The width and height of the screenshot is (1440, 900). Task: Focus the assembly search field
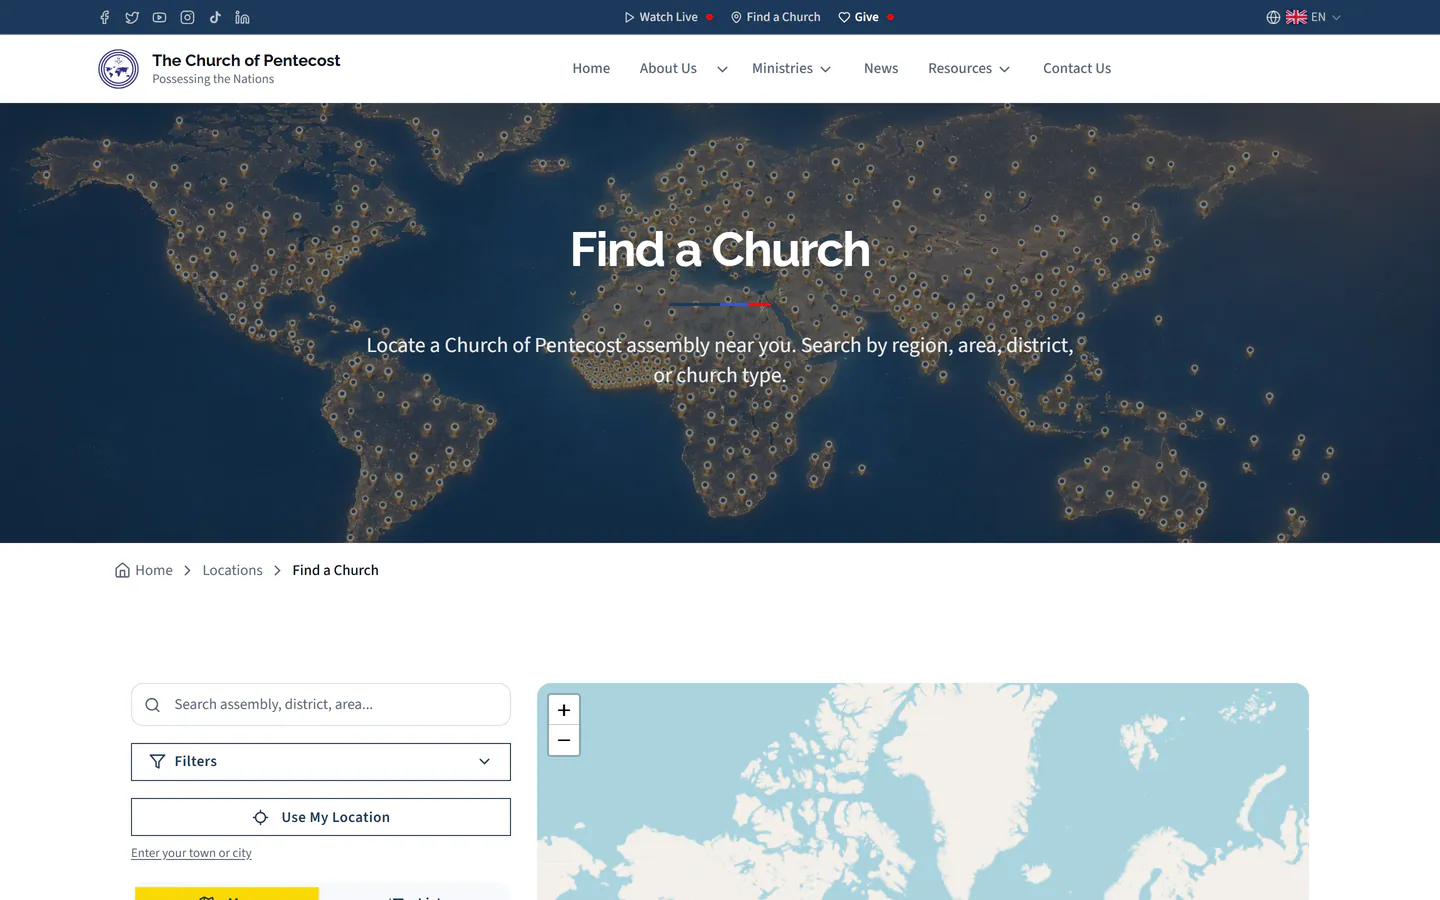[321, 704]
